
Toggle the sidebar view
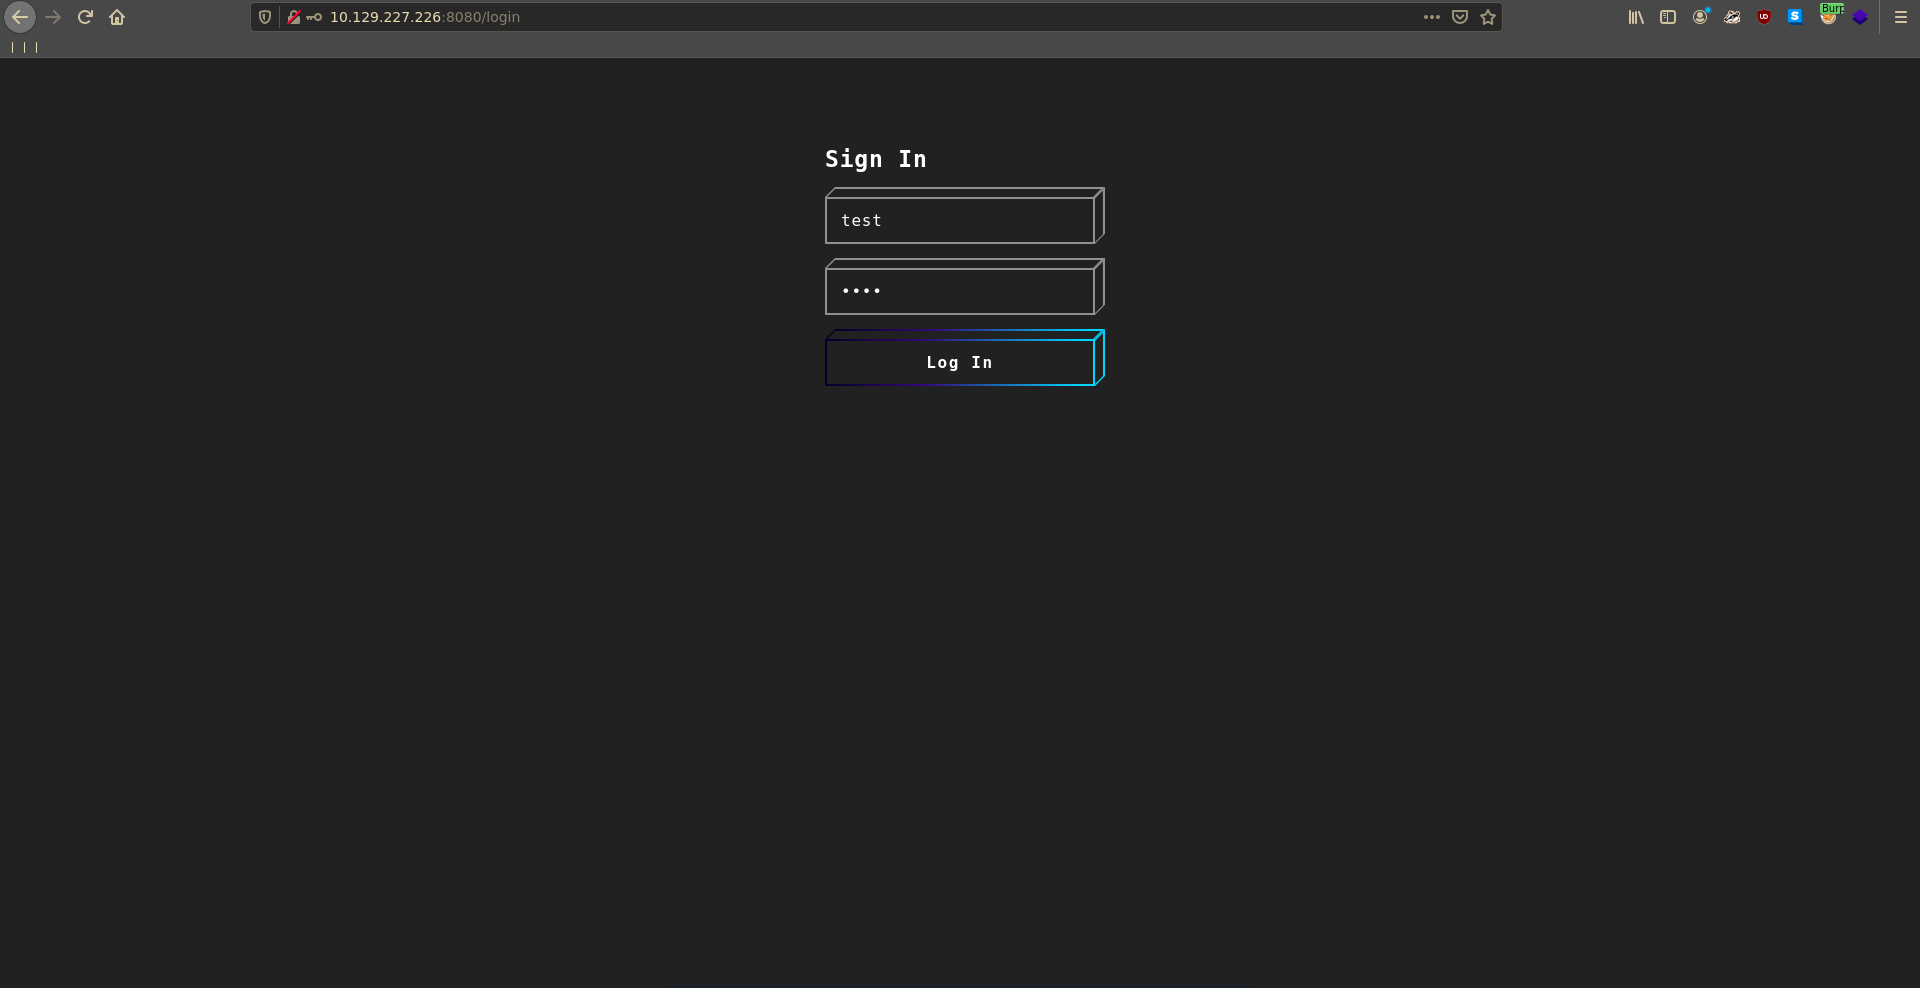(x=1668, y=17)
